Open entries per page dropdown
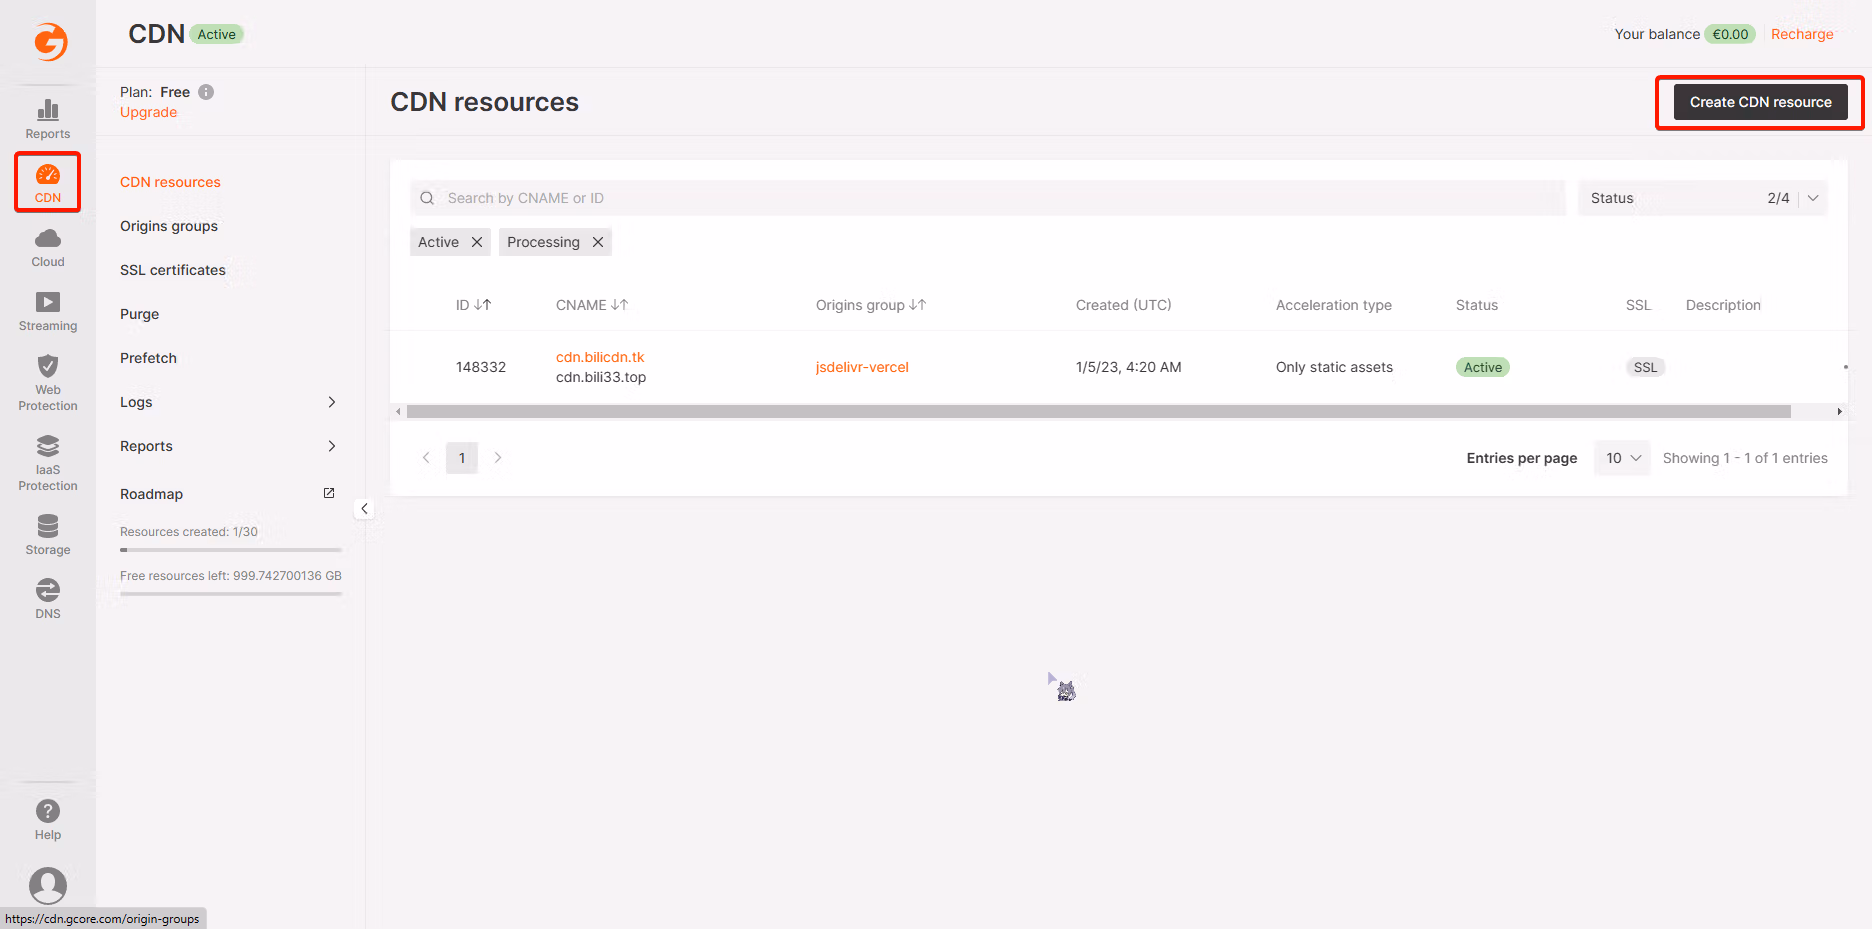This screenshot has height=929, width=1872. (1622, 458)
